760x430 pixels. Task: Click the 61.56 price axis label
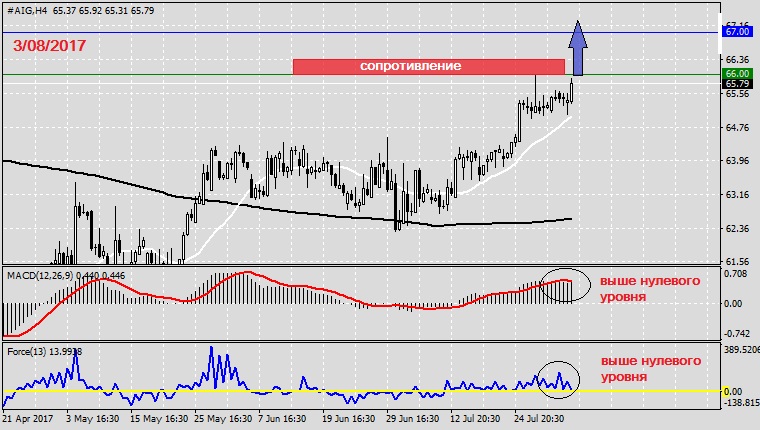(x=737, y=261)
